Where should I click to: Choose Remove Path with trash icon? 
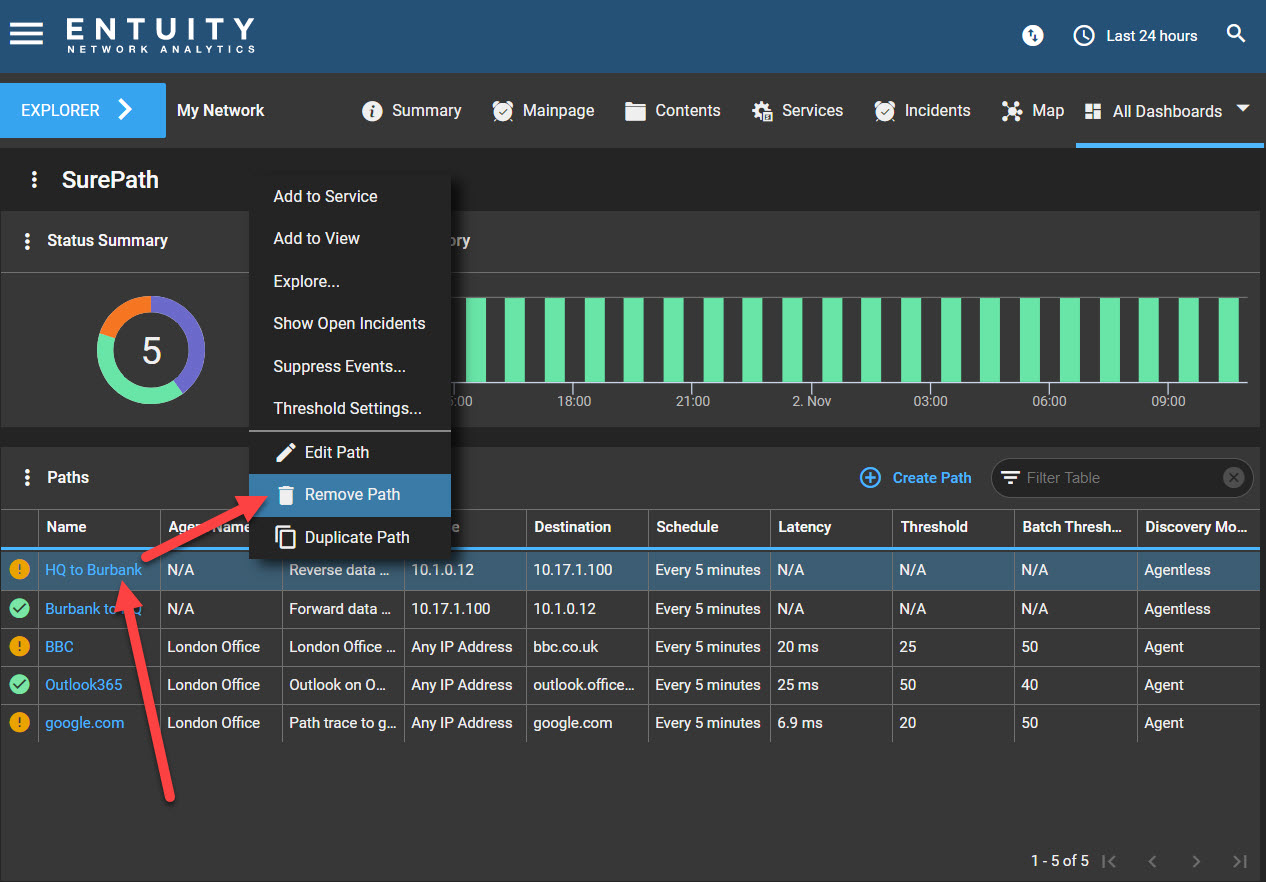[x=350, y=495]
